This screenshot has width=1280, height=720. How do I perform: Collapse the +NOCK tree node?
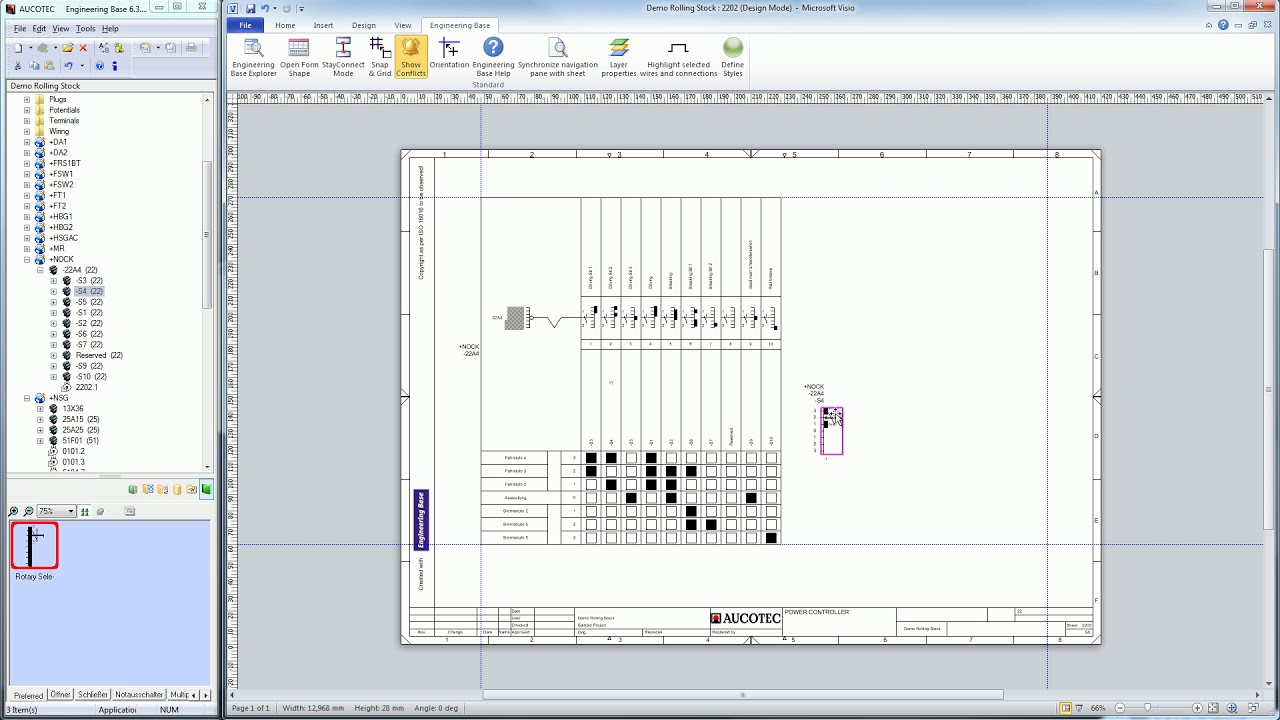[27, 259]
